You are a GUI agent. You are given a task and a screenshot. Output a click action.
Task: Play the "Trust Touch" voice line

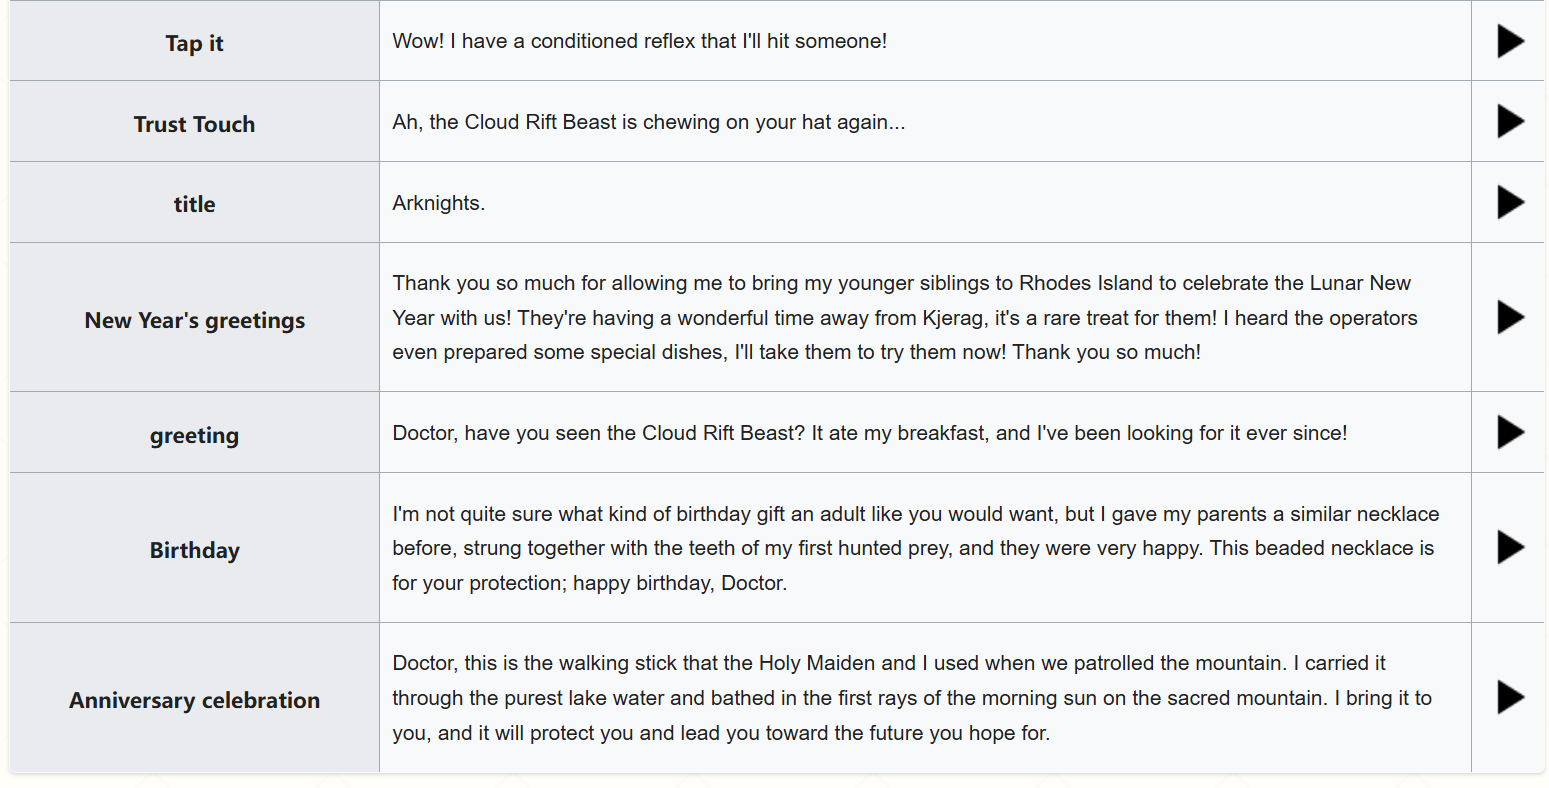[x=1509, y=122]
